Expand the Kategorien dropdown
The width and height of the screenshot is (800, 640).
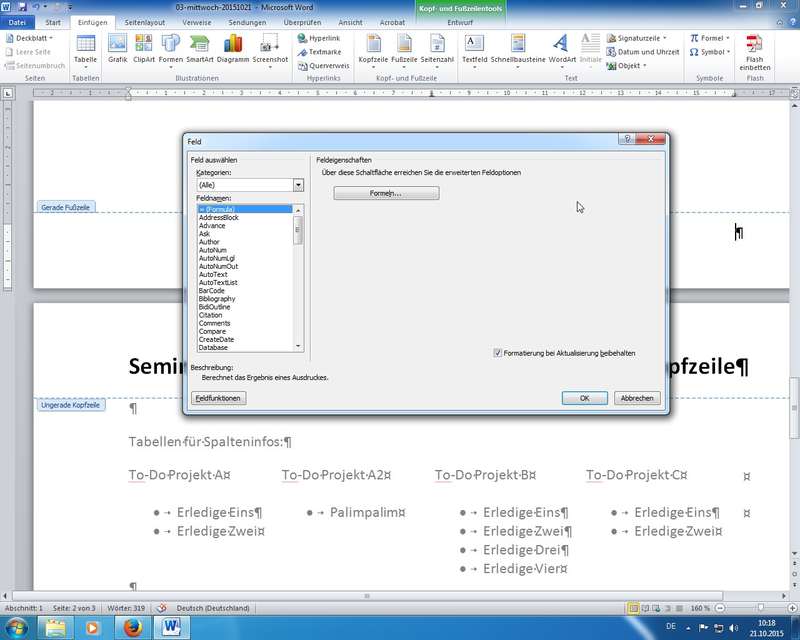[x=298, y=185]
